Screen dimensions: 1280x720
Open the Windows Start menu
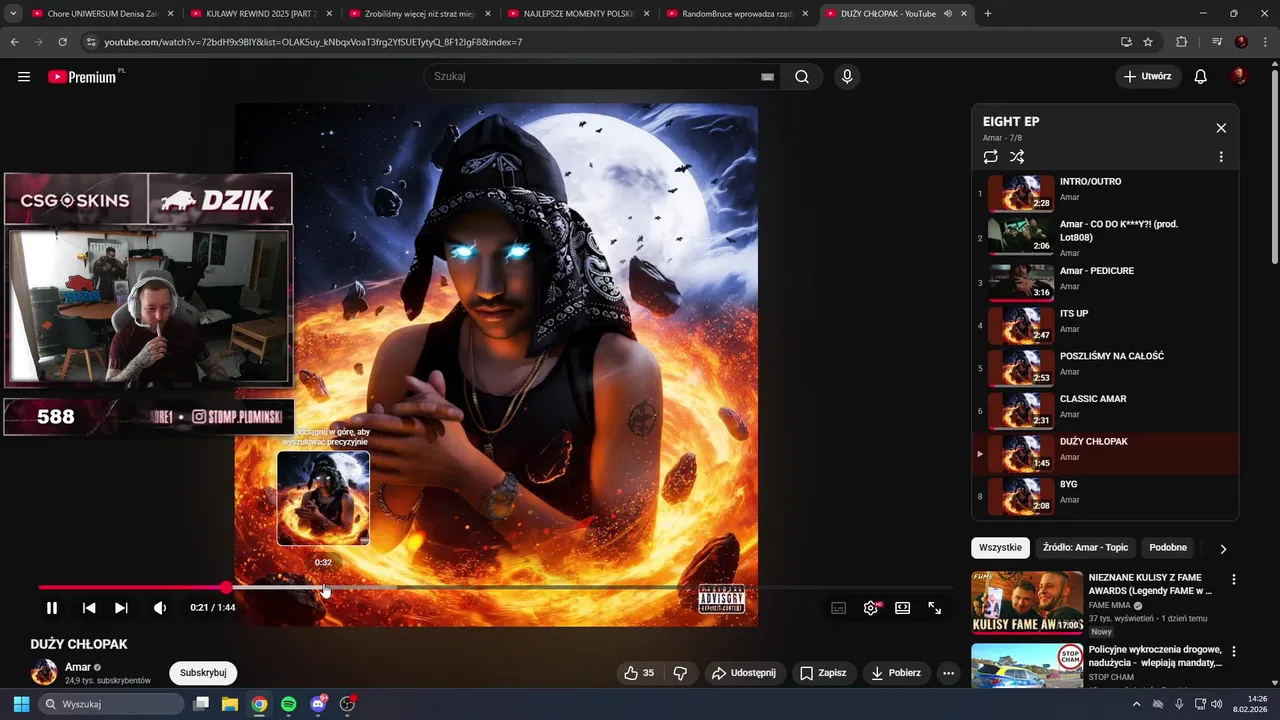(x=21, y=704)
